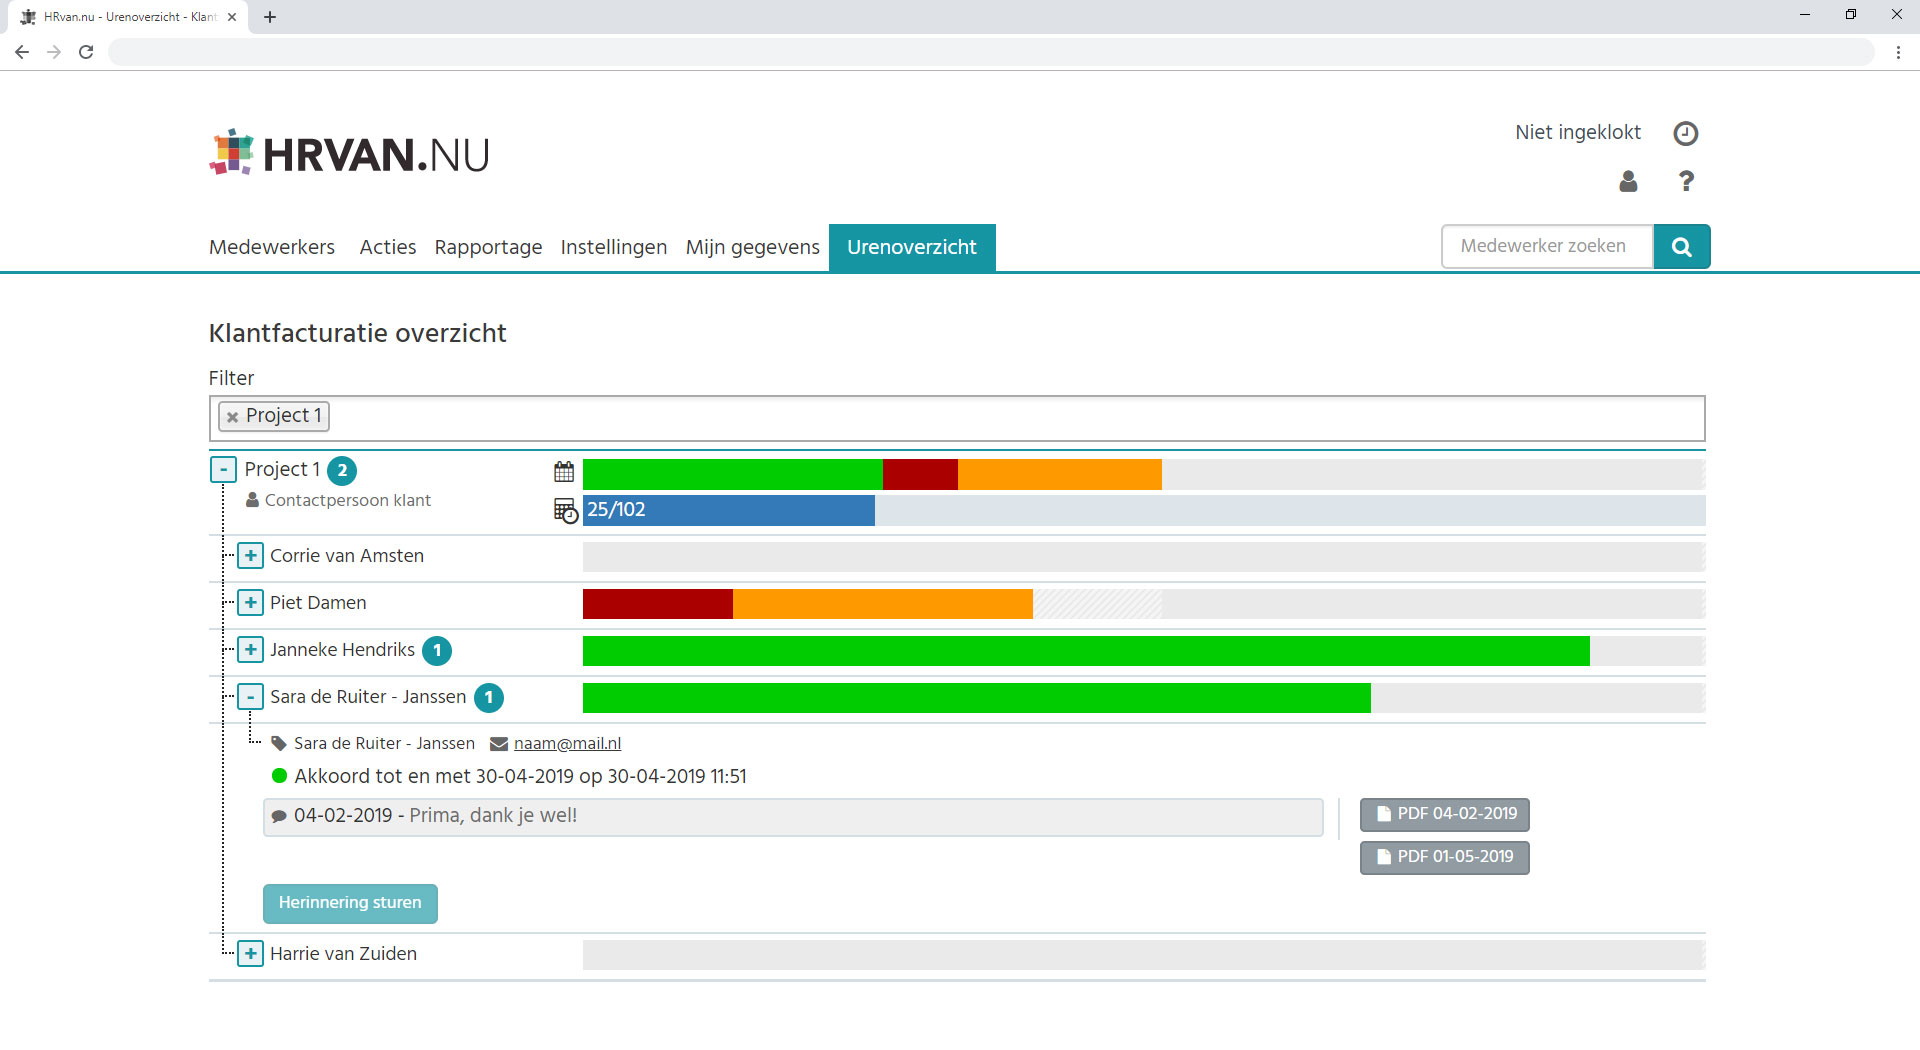Click the orange segment of Piet Damen bar
The image size is (1920, 1050).
(882, 604)
